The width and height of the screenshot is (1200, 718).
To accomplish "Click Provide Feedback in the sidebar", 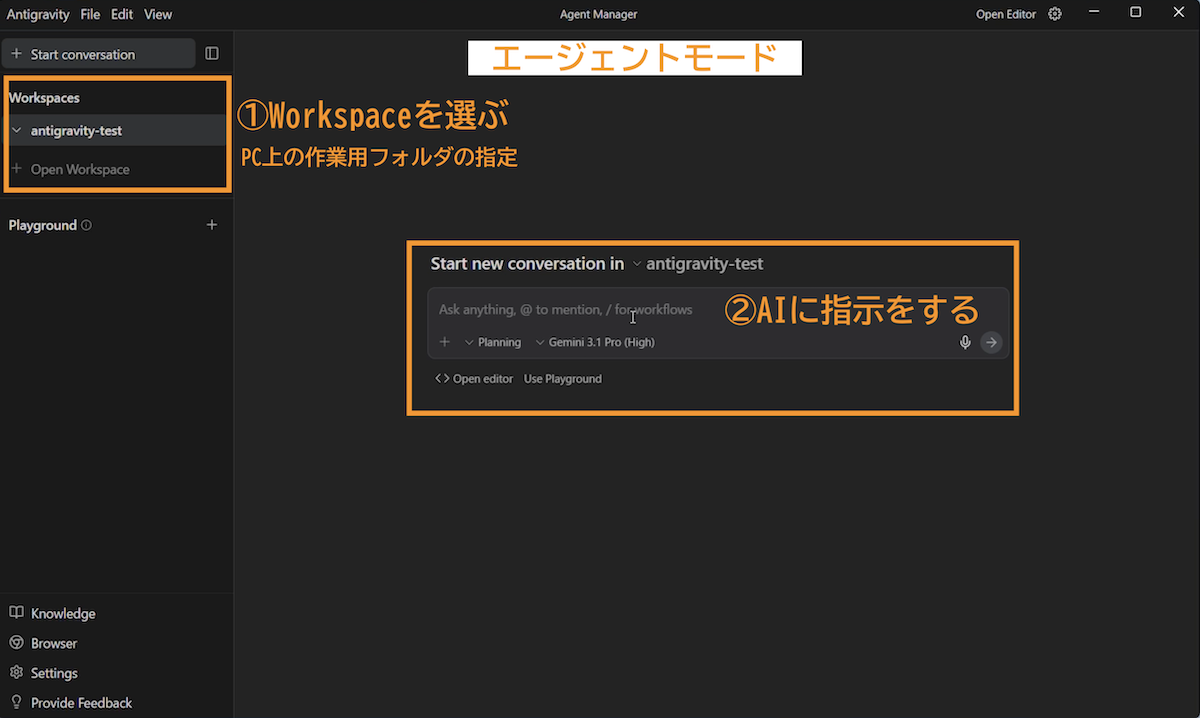I will tap(80, 703).
